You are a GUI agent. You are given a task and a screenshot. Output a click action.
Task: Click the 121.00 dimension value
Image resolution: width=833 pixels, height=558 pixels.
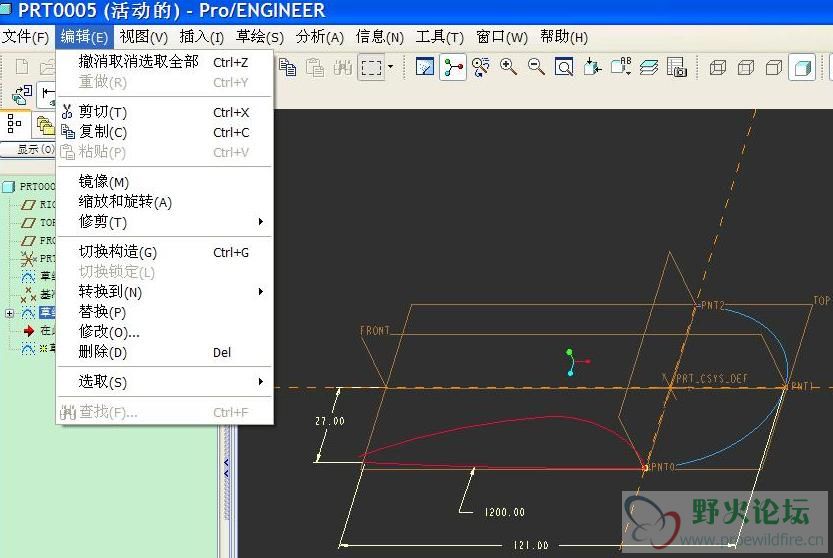531,545
